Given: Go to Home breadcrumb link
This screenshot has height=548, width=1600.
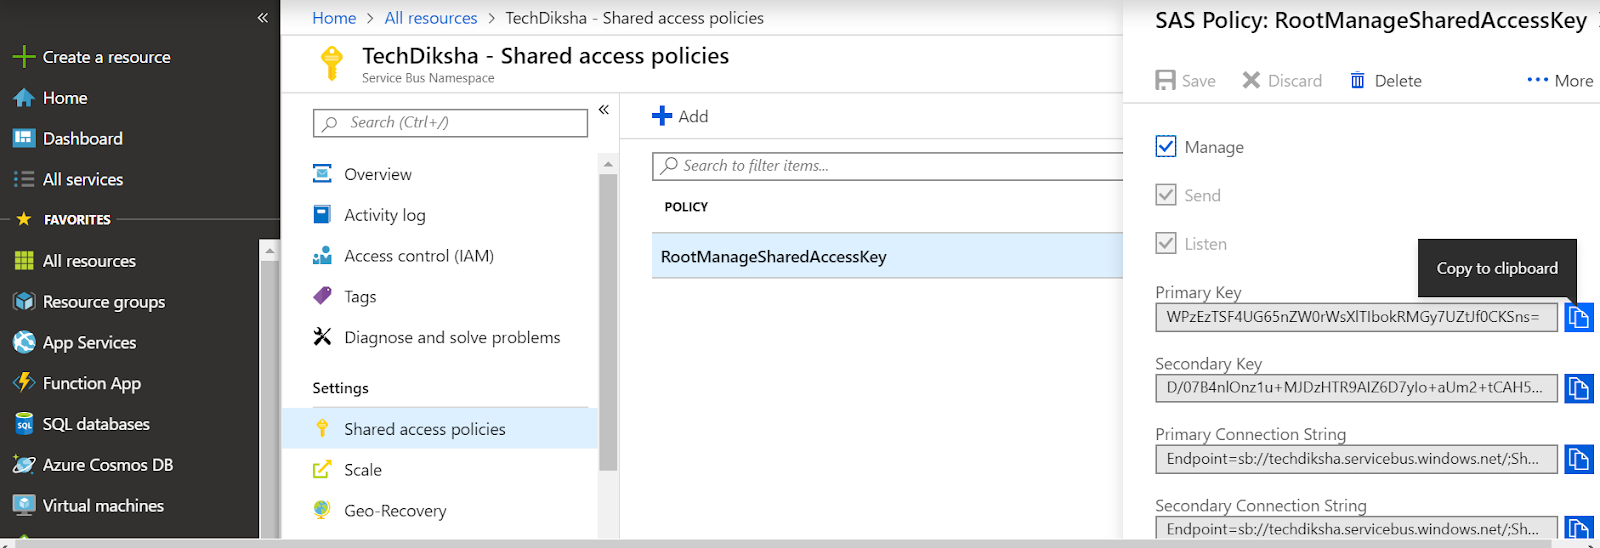Looking at the screenshot, I should point(334,18).
